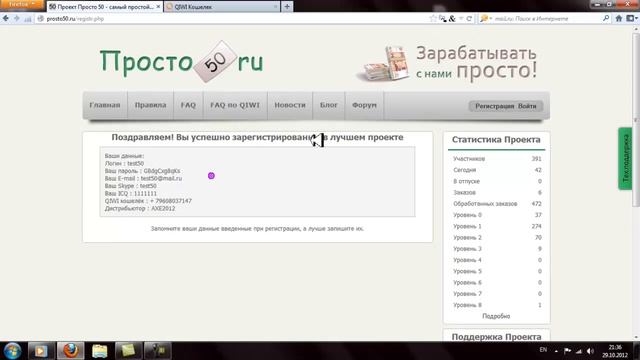Click the Уровень 8 statistic row
The height and width of the screenshot is (360, 640).
[x=497, y=305]
